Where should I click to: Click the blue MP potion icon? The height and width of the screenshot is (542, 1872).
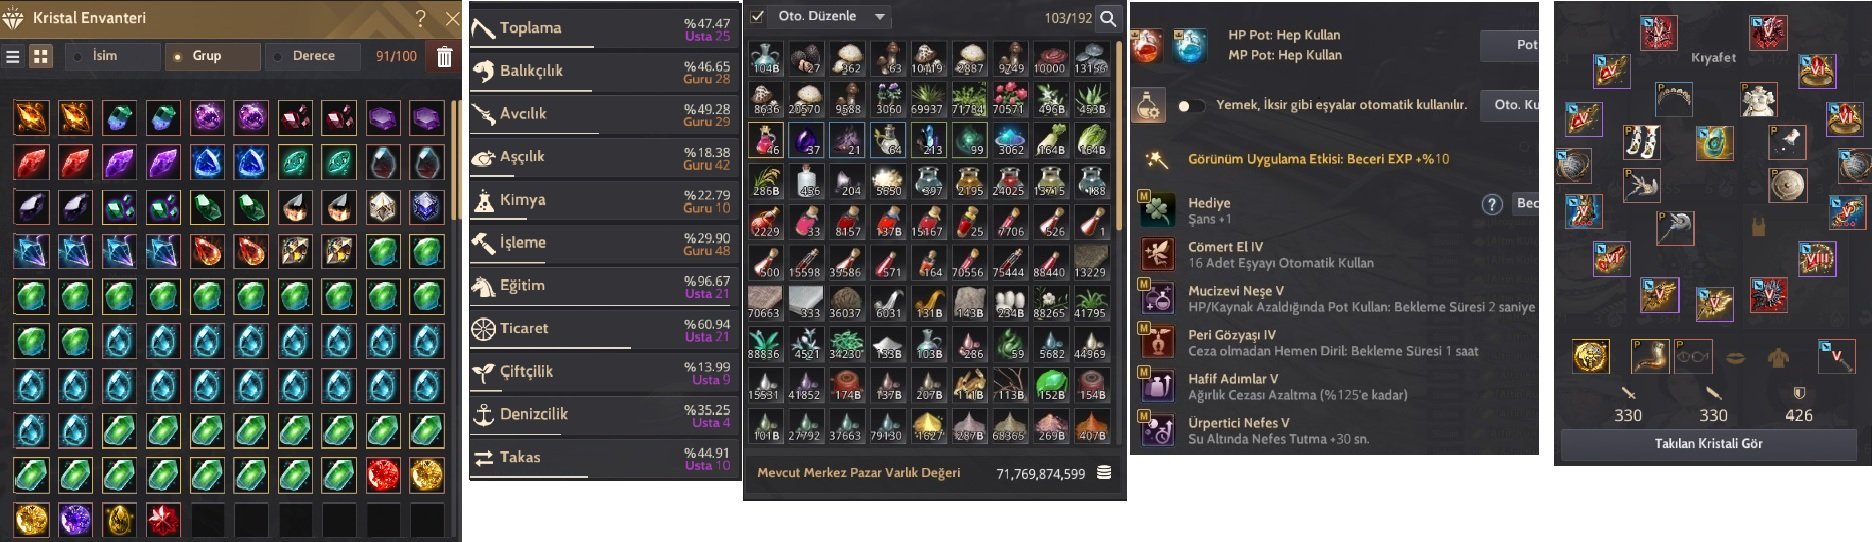[x=1189, y=45]
